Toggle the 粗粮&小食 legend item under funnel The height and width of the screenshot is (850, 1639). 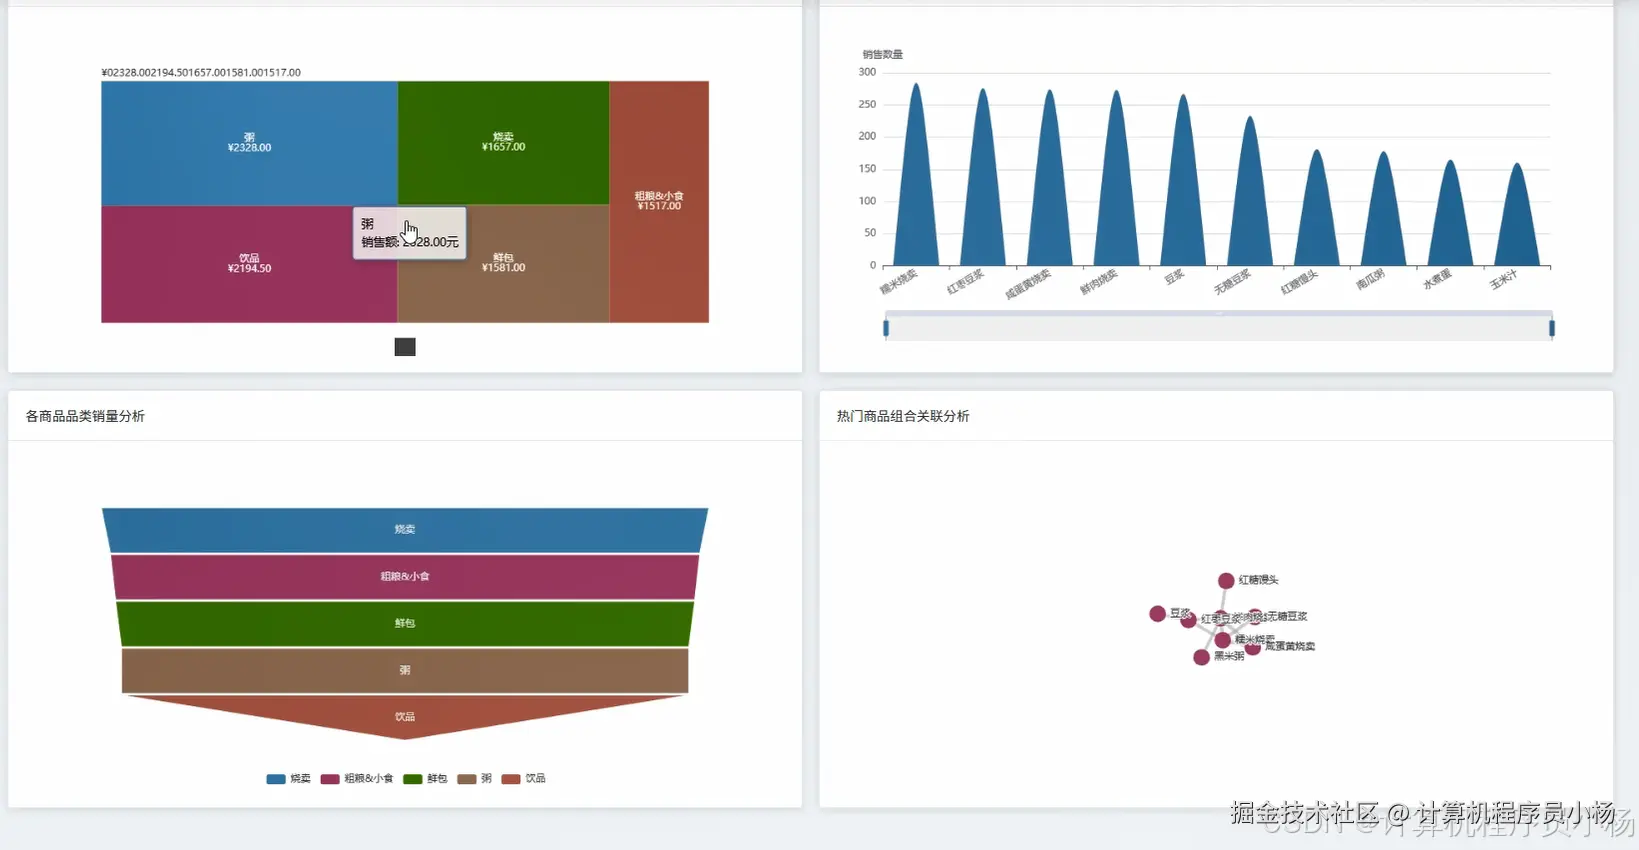(356, 778)
